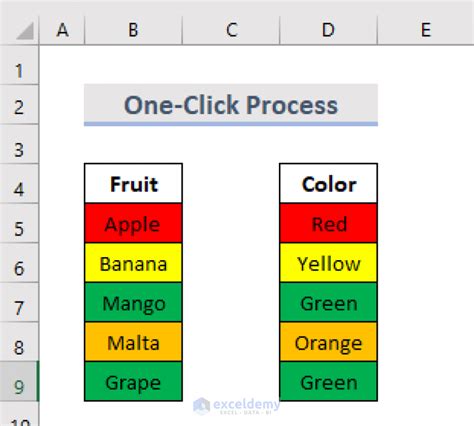Click the Fruit header cell
The height and width of the screenshot is (426, 474).
[x=133, y=183]
